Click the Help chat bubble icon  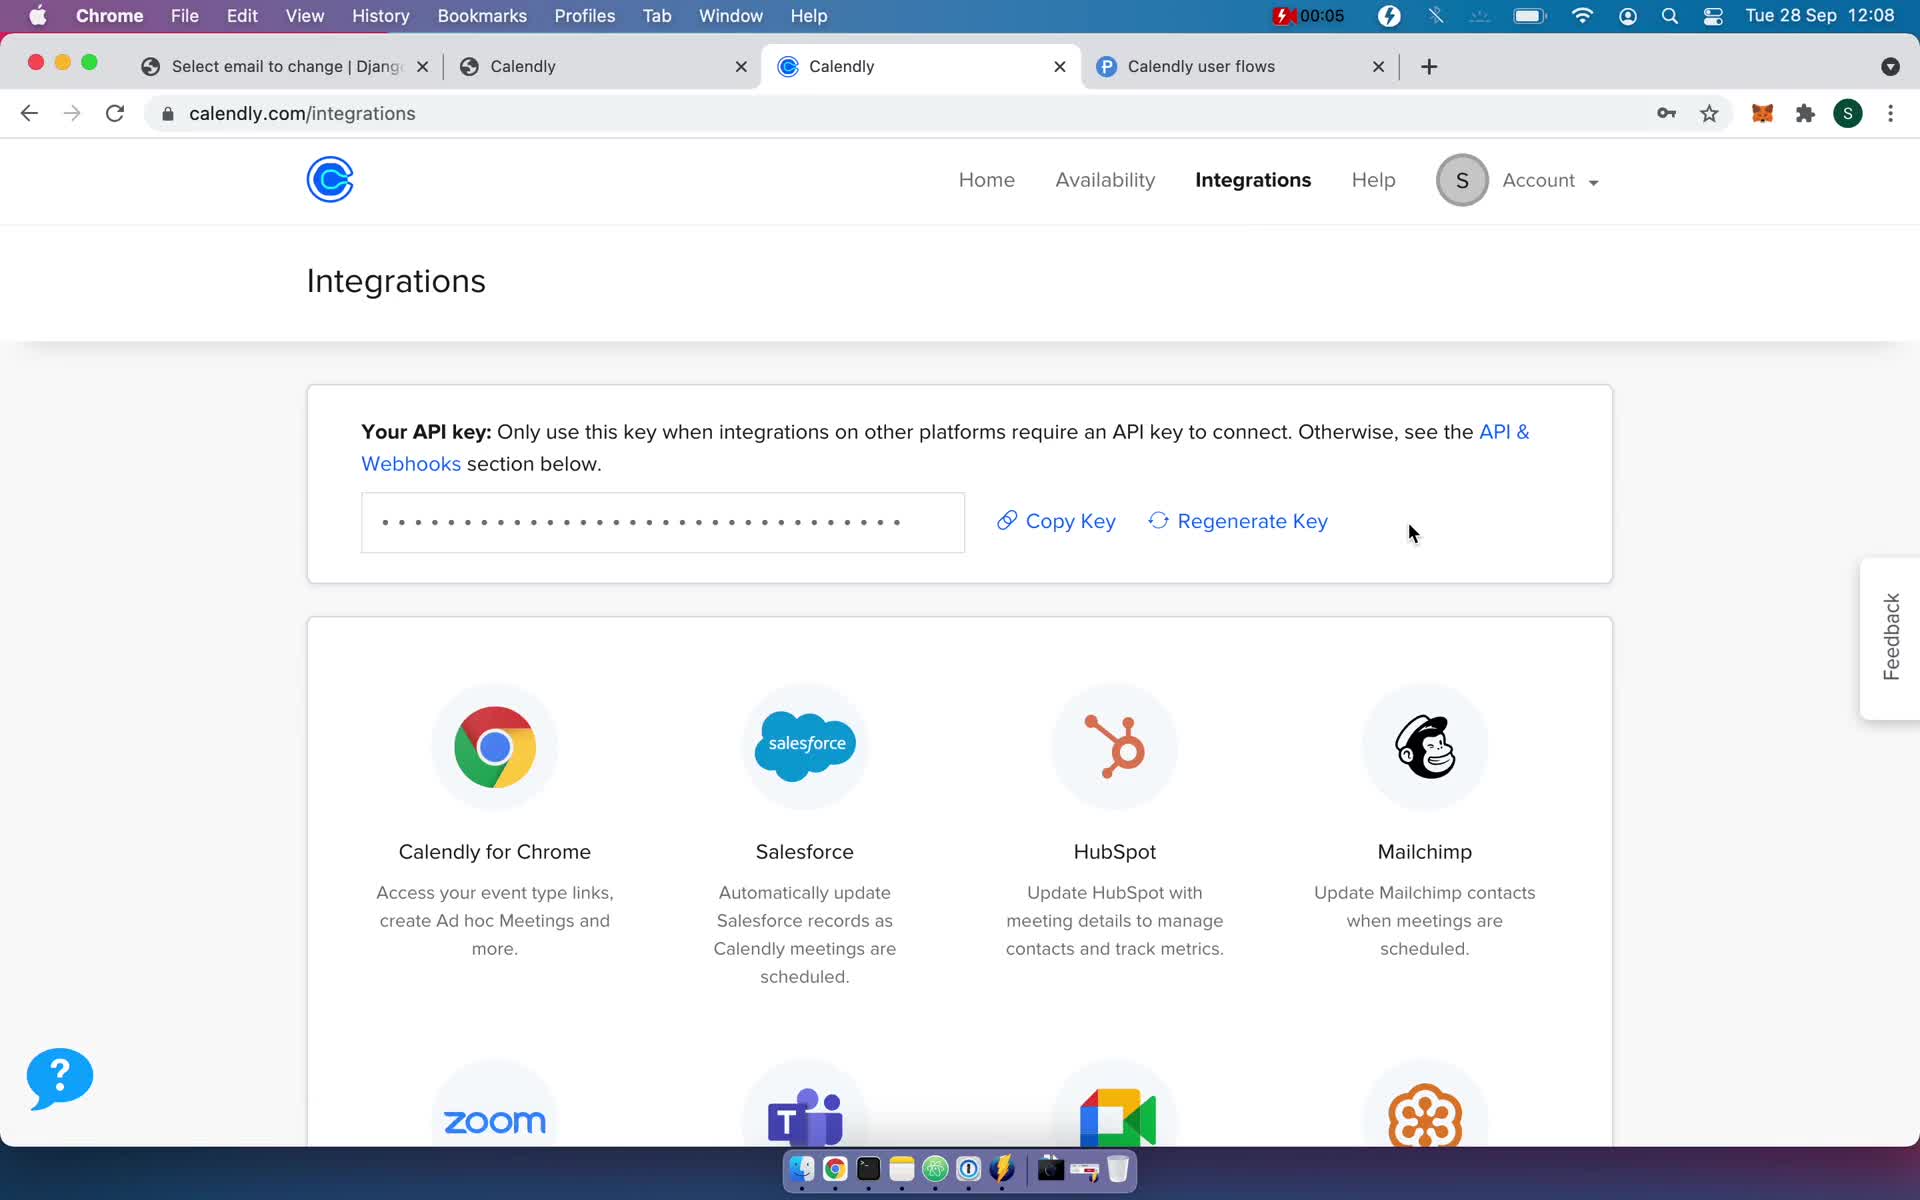point(59,1077)
